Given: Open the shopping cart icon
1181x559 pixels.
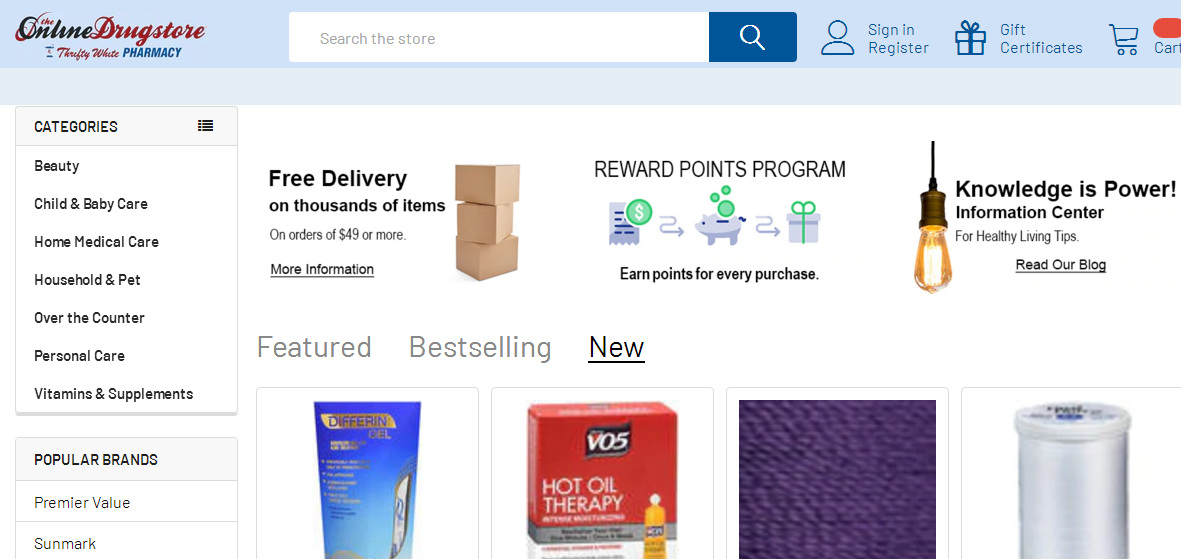Looking at the screenshot, I should (1124, 39).
